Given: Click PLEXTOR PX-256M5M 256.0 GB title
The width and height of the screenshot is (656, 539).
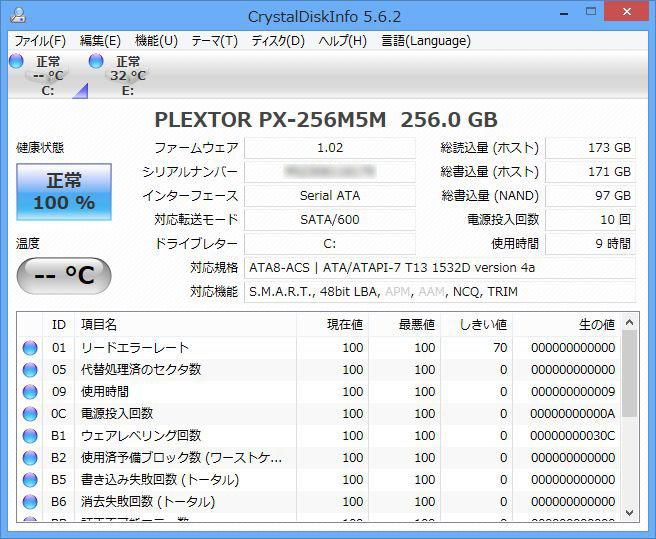Looking at the screenshot, I should [x=326, y=120].
